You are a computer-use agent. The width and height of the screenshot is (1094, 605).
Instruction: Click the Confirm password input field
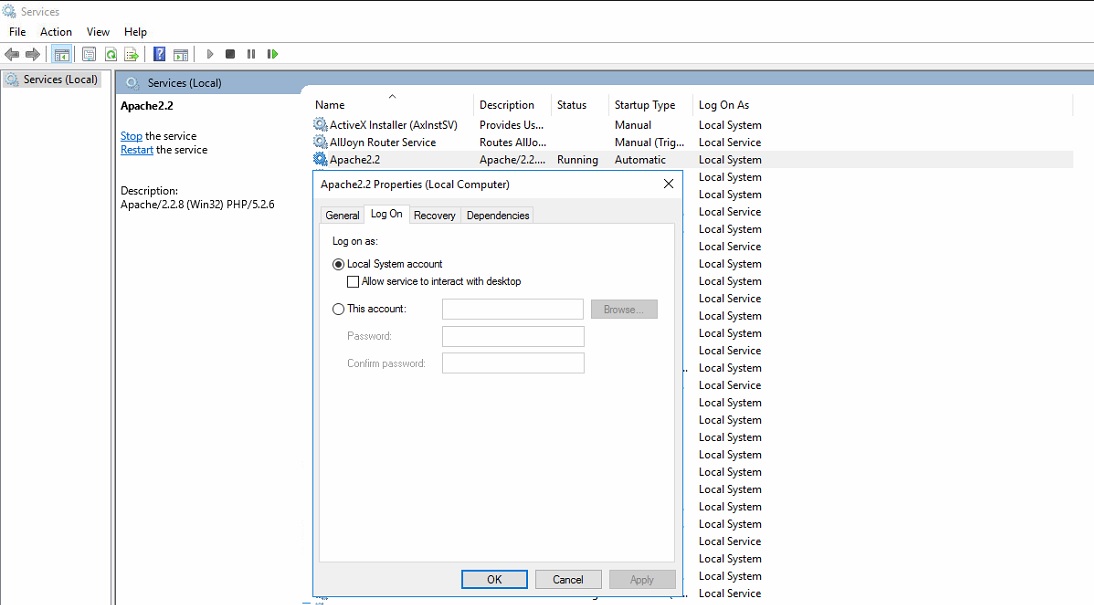pos(513,363)
